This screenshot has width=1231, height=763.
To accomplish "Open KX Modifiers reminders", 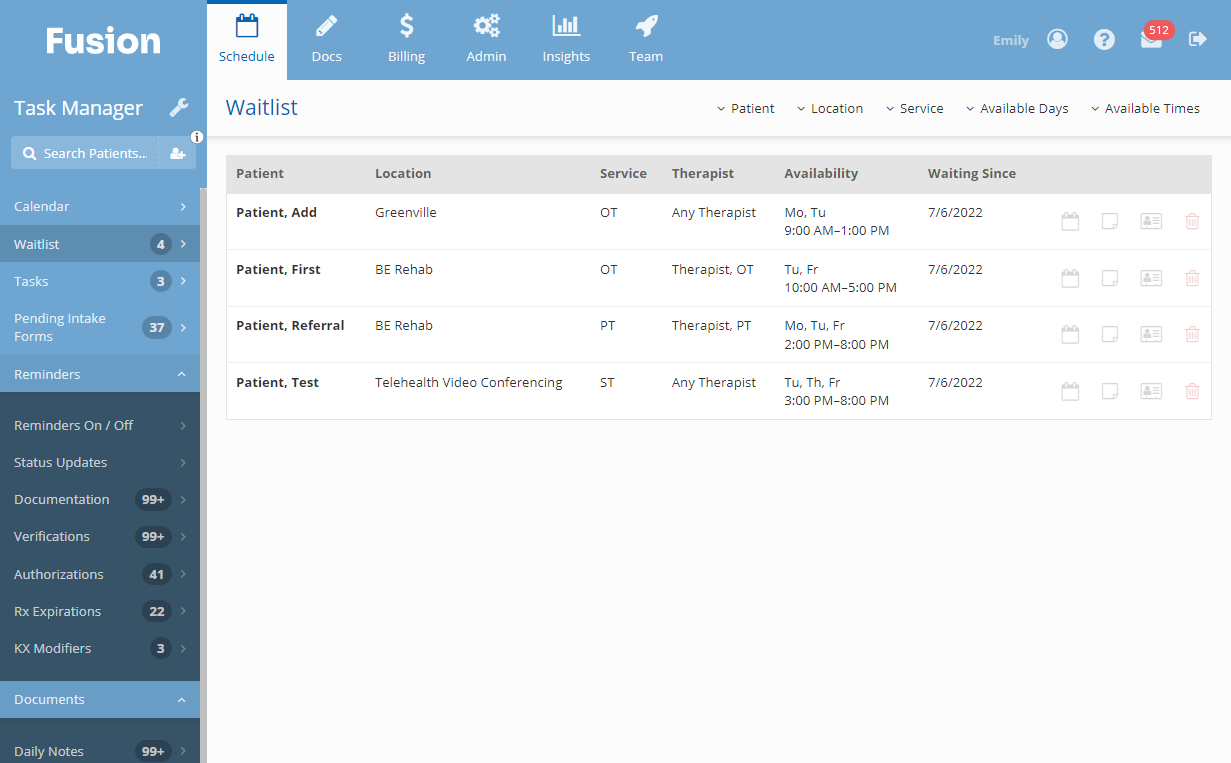I will tap(100, 648).
